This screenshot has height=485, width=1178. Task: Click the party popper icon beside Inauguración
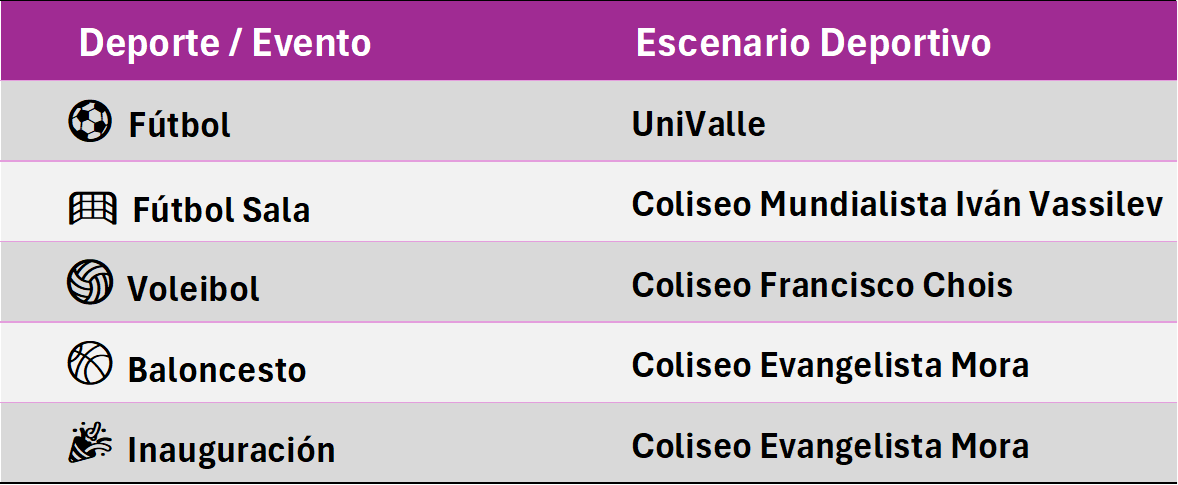pos(89,445)
